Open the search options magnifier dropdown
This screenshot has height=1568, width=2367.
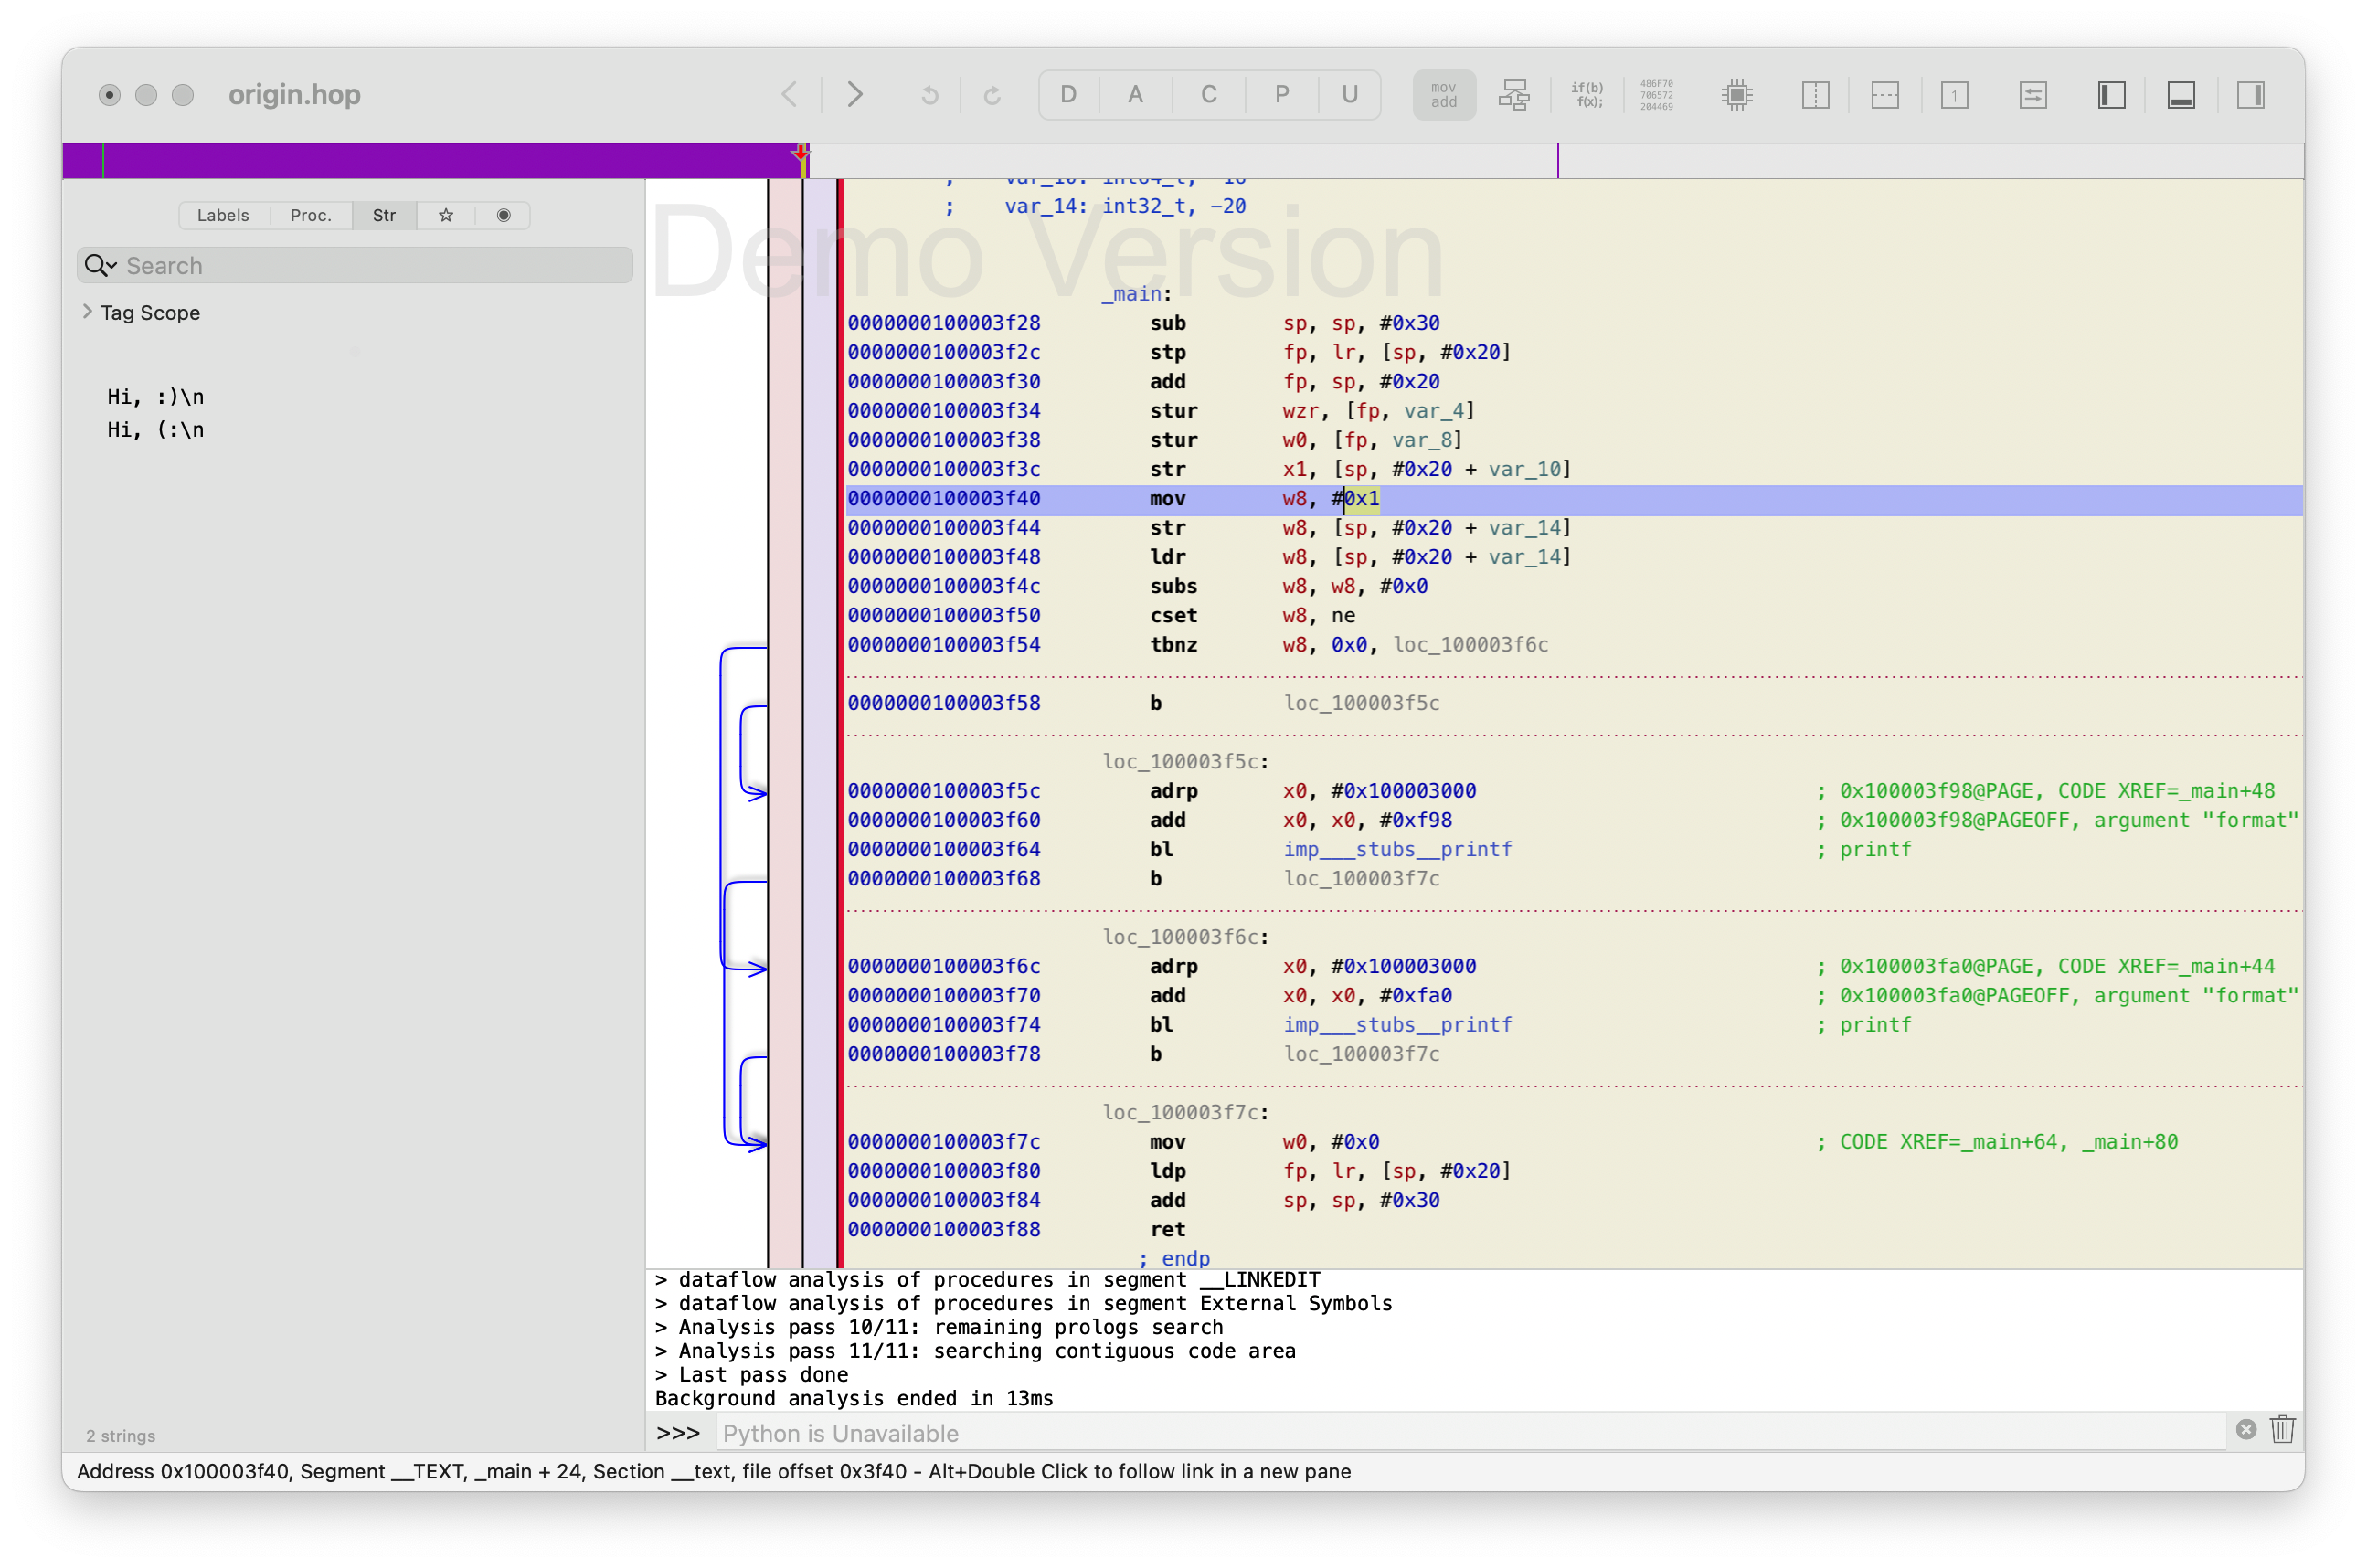tap(100, 265)
